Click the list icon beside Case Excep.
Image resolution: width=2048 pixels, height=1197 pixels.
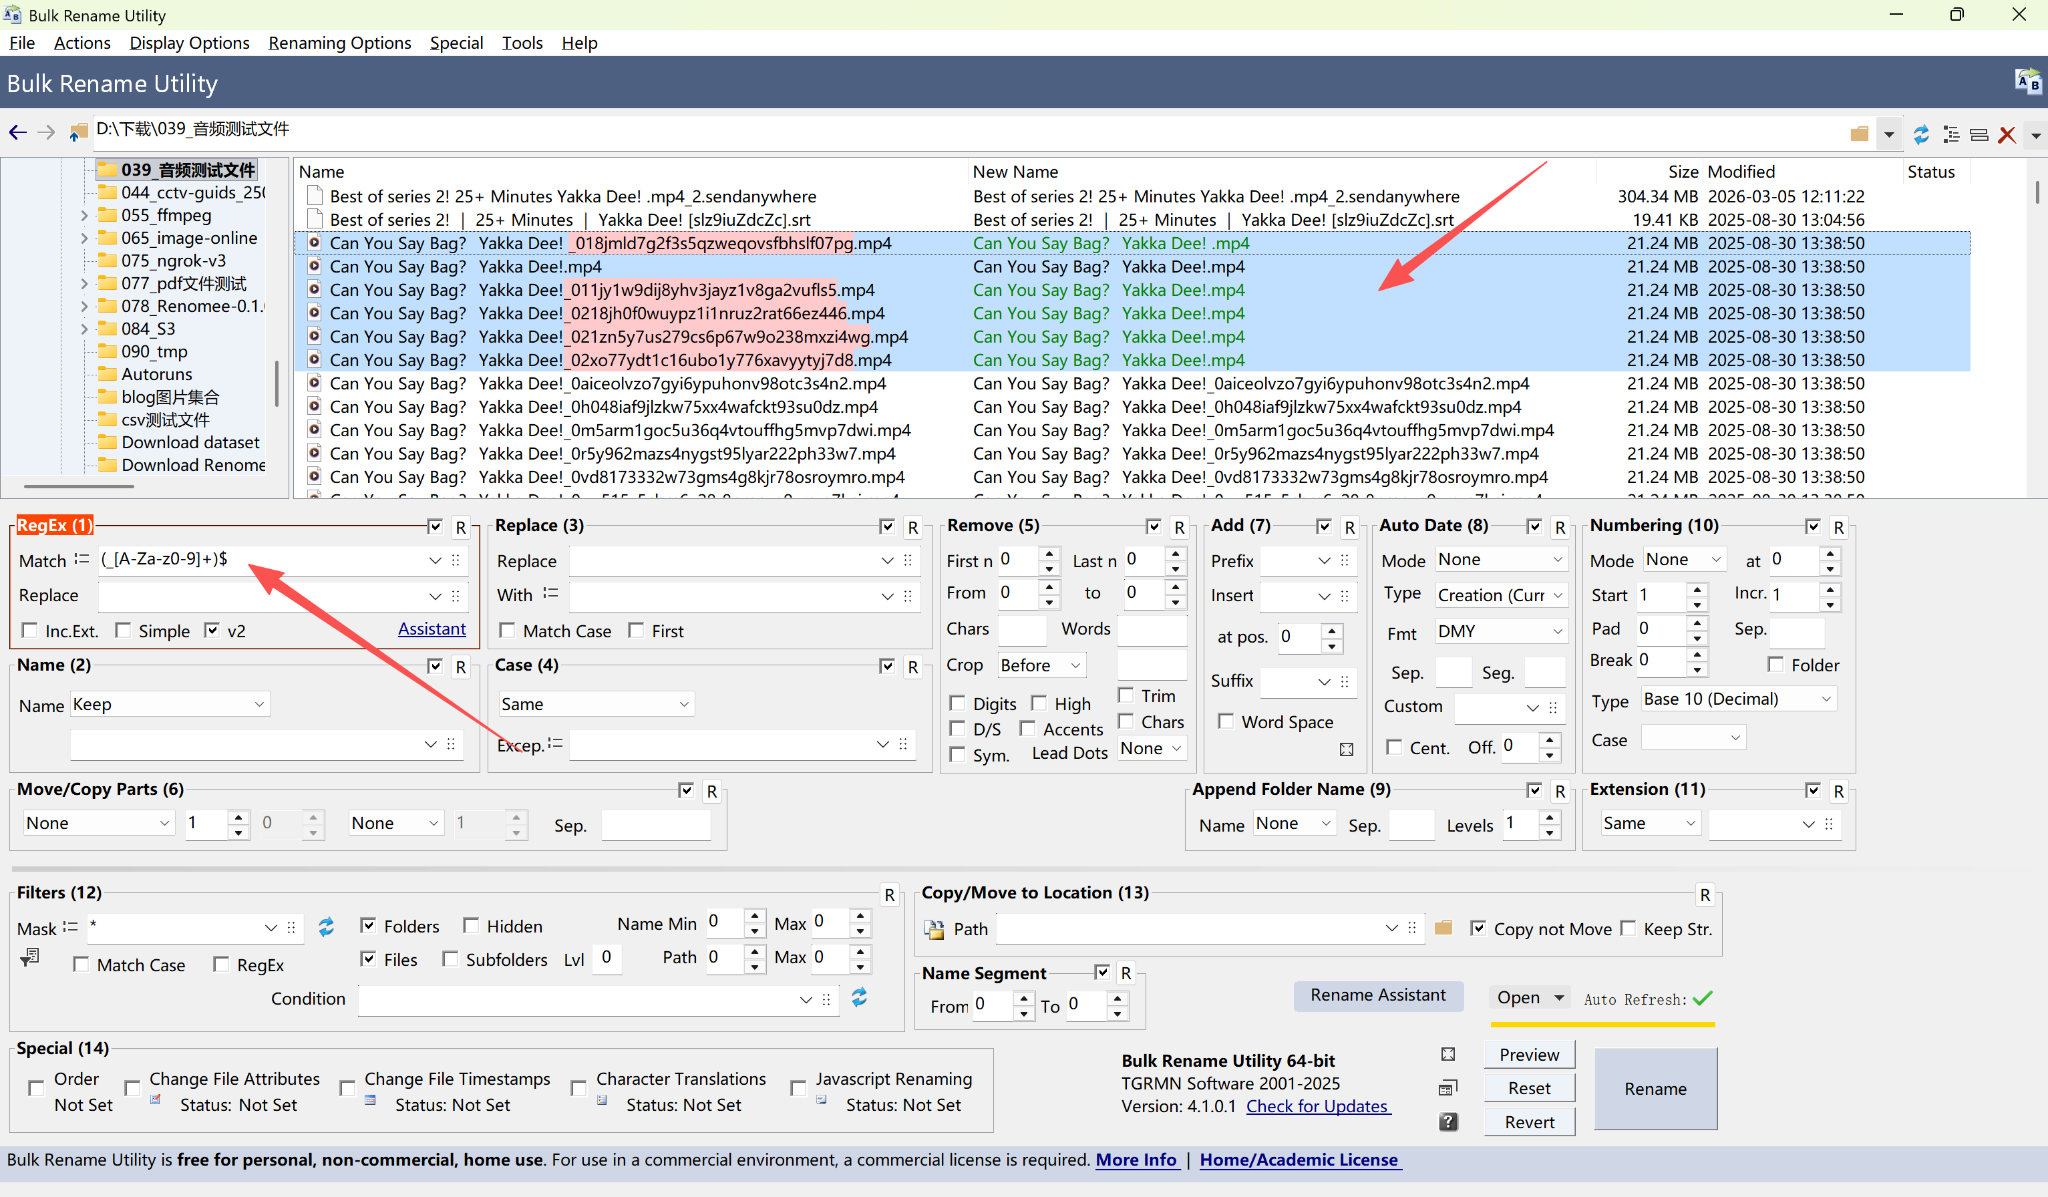click(x=555, y=743)
